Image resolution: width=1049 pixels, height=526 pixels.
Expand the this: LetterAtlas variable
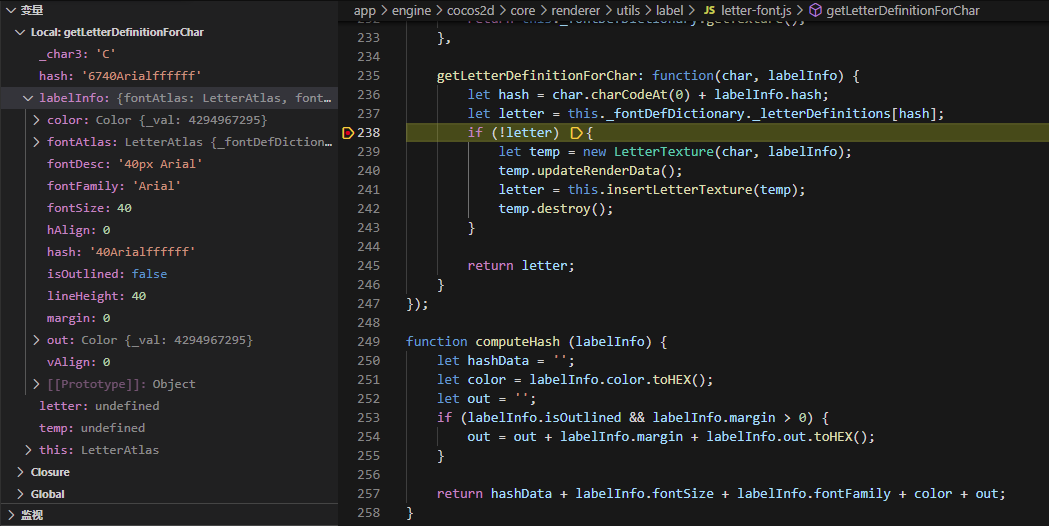tap(28, 450)
